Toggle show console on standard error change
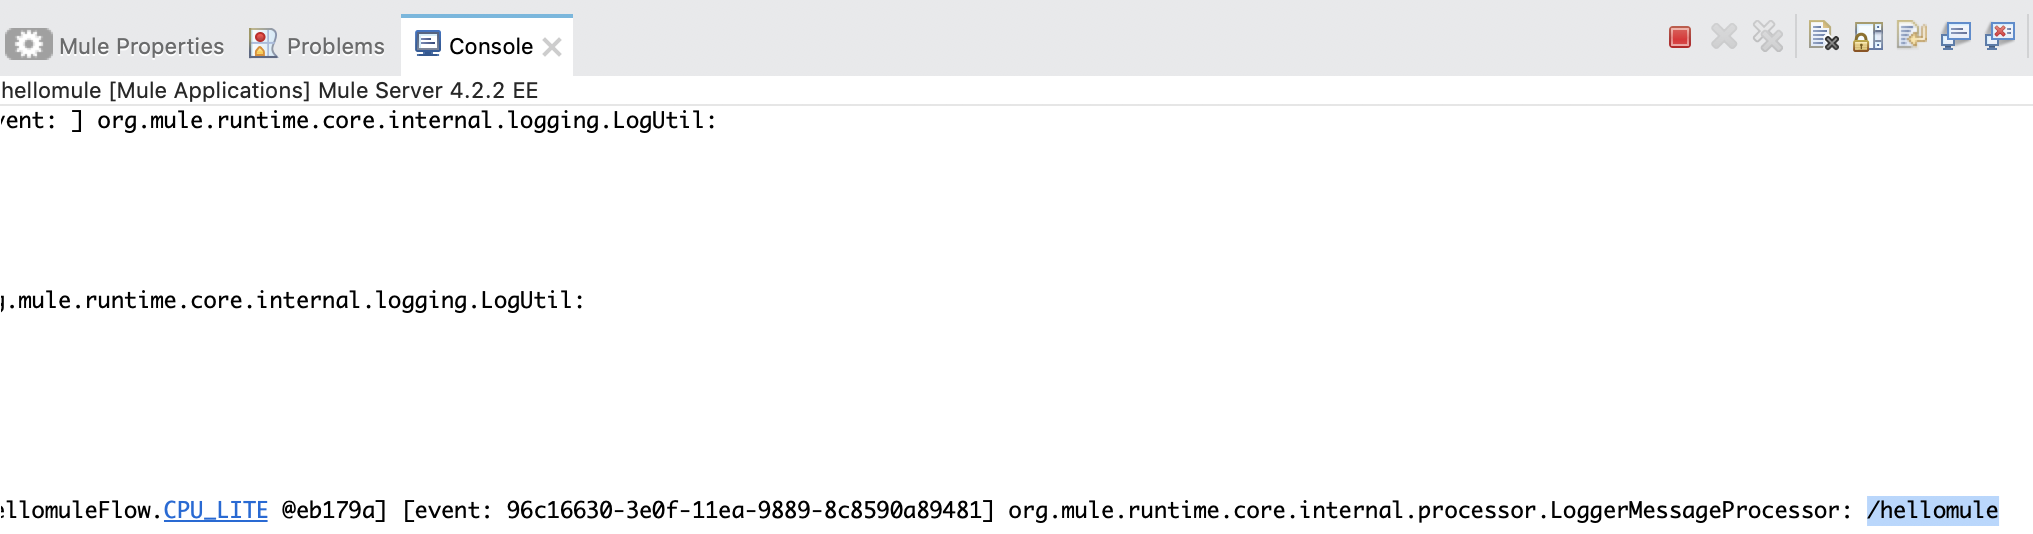Viewport: 2033px width, 534px height. [1999, 38]
